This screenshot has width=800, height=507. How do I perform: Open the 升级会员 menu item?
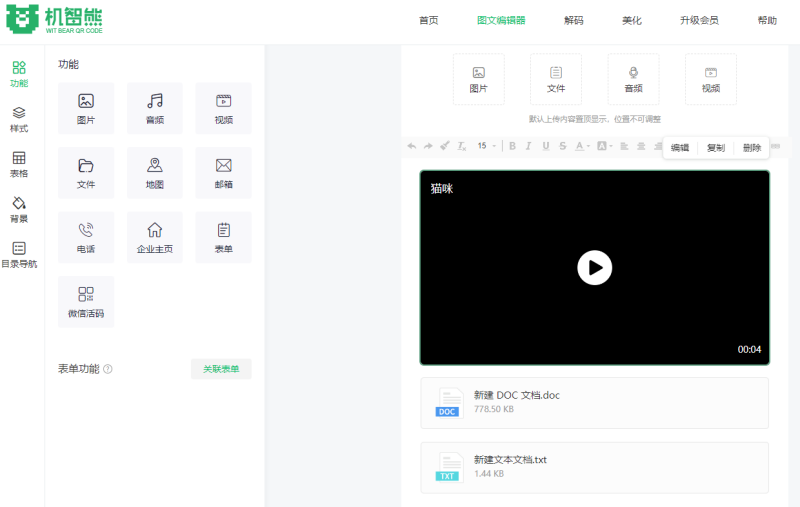(699, 20)
